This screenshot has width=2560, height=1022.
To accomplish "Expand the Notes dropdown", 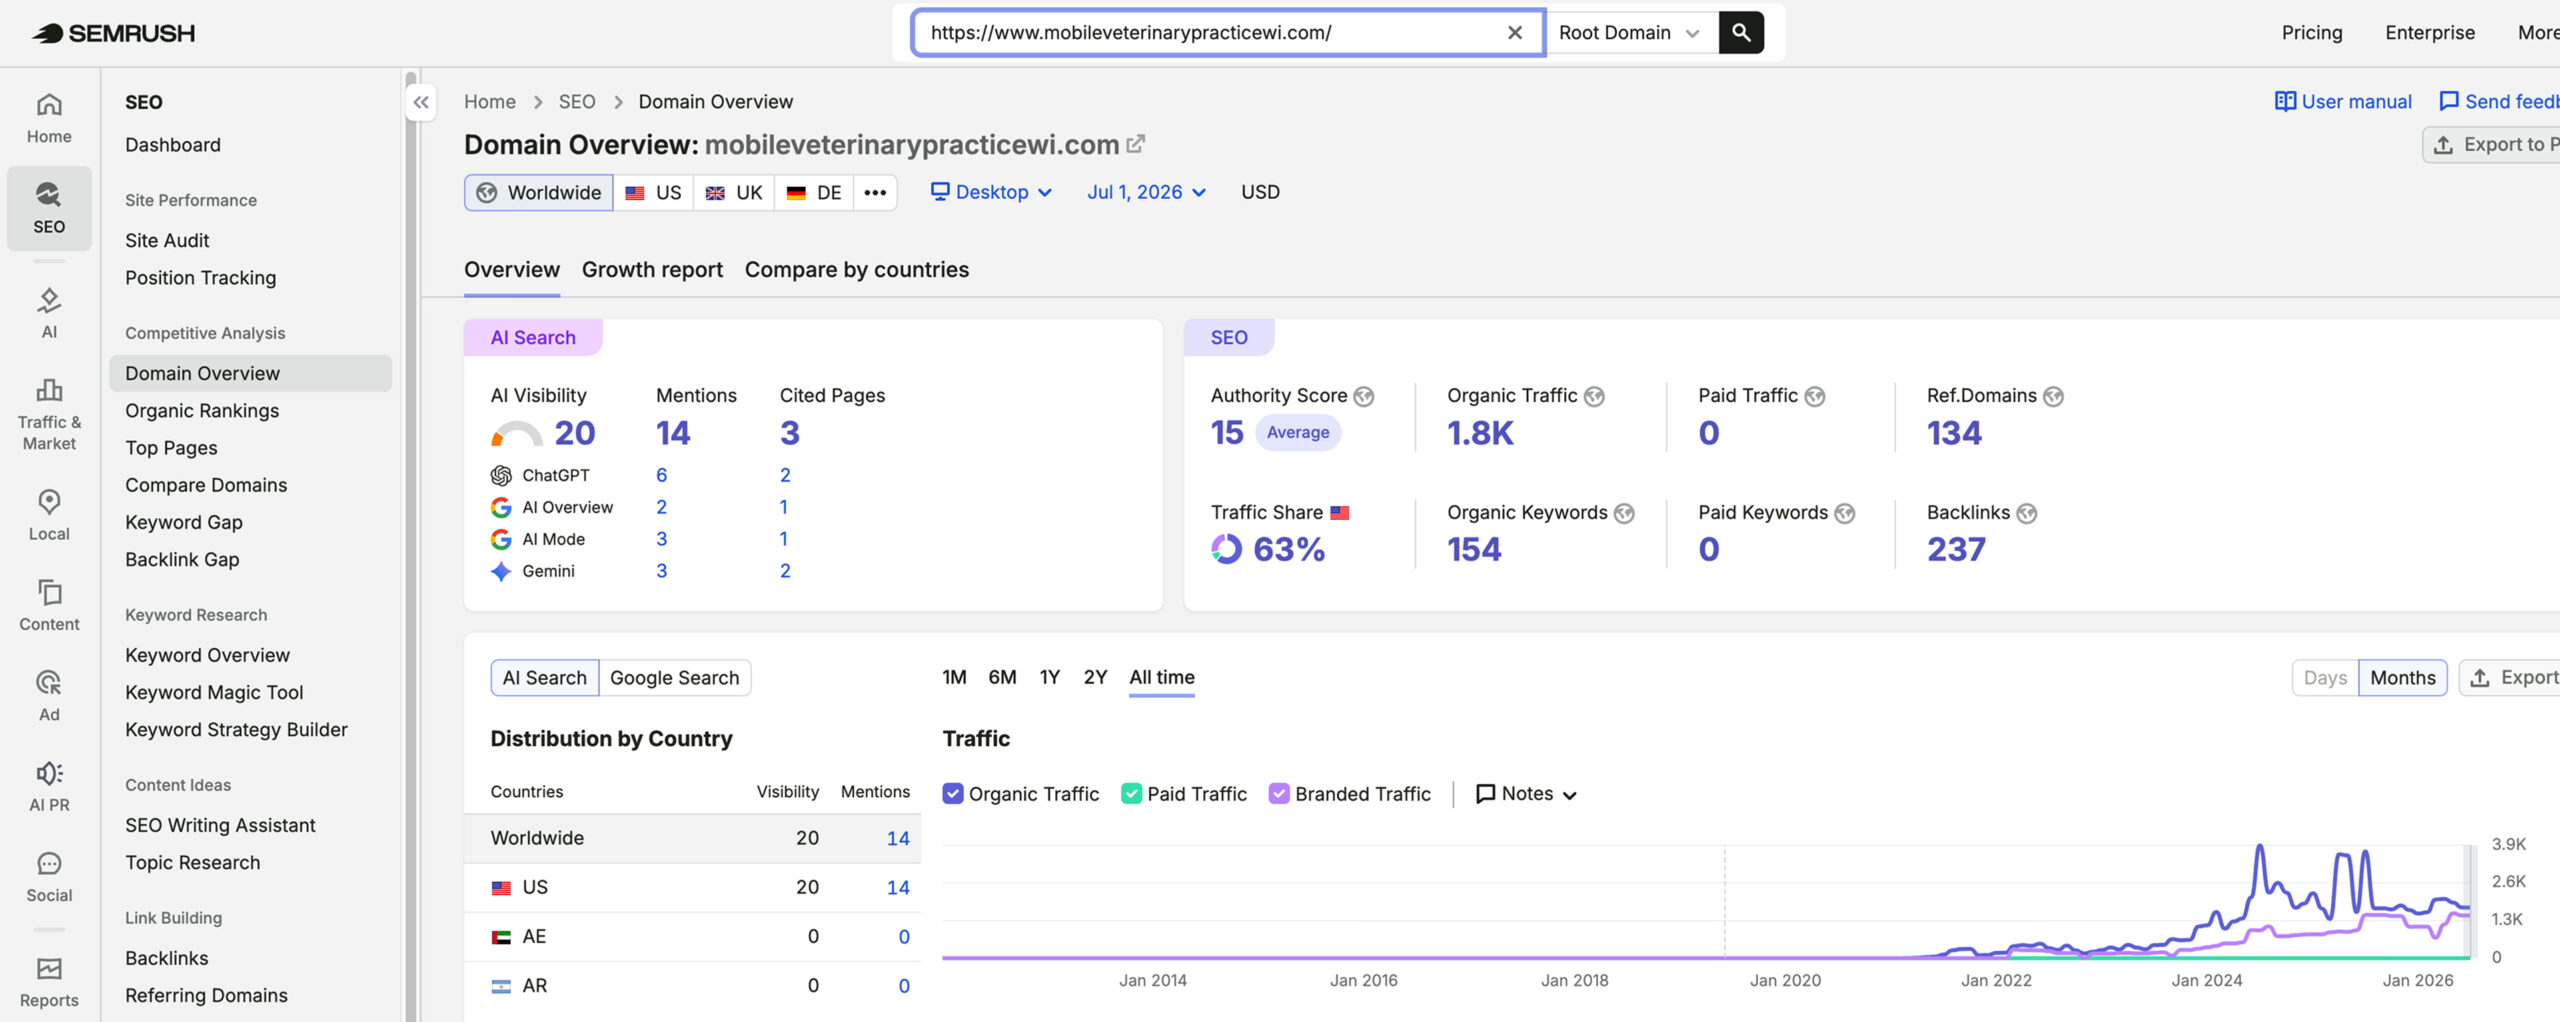I will pos(1526,794).
